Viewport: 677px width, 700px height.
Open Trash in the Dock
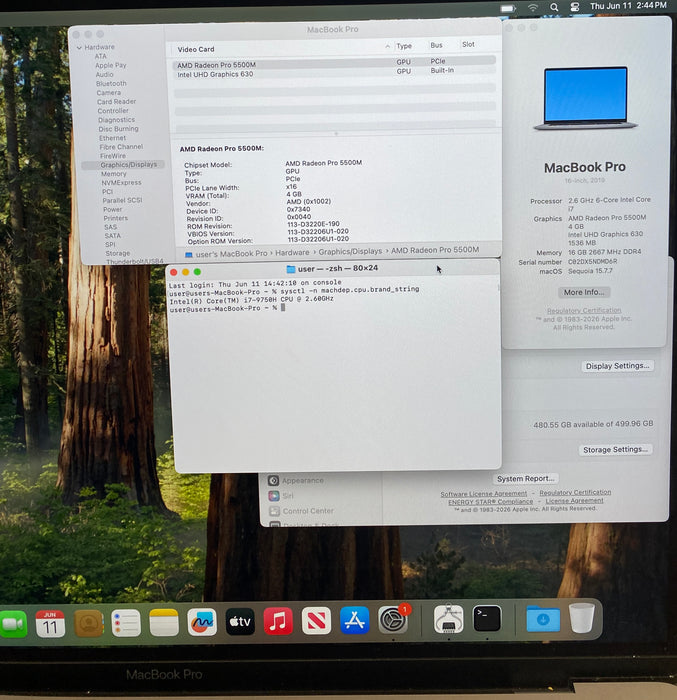coord(581,617)
